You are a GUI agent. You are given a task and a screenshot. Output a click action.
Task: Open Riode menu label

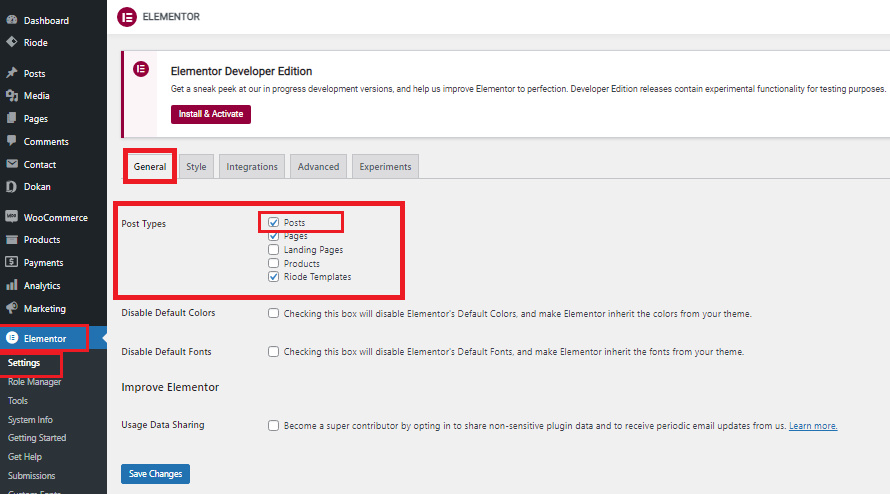pyautogui.click(x=36, y=43)
